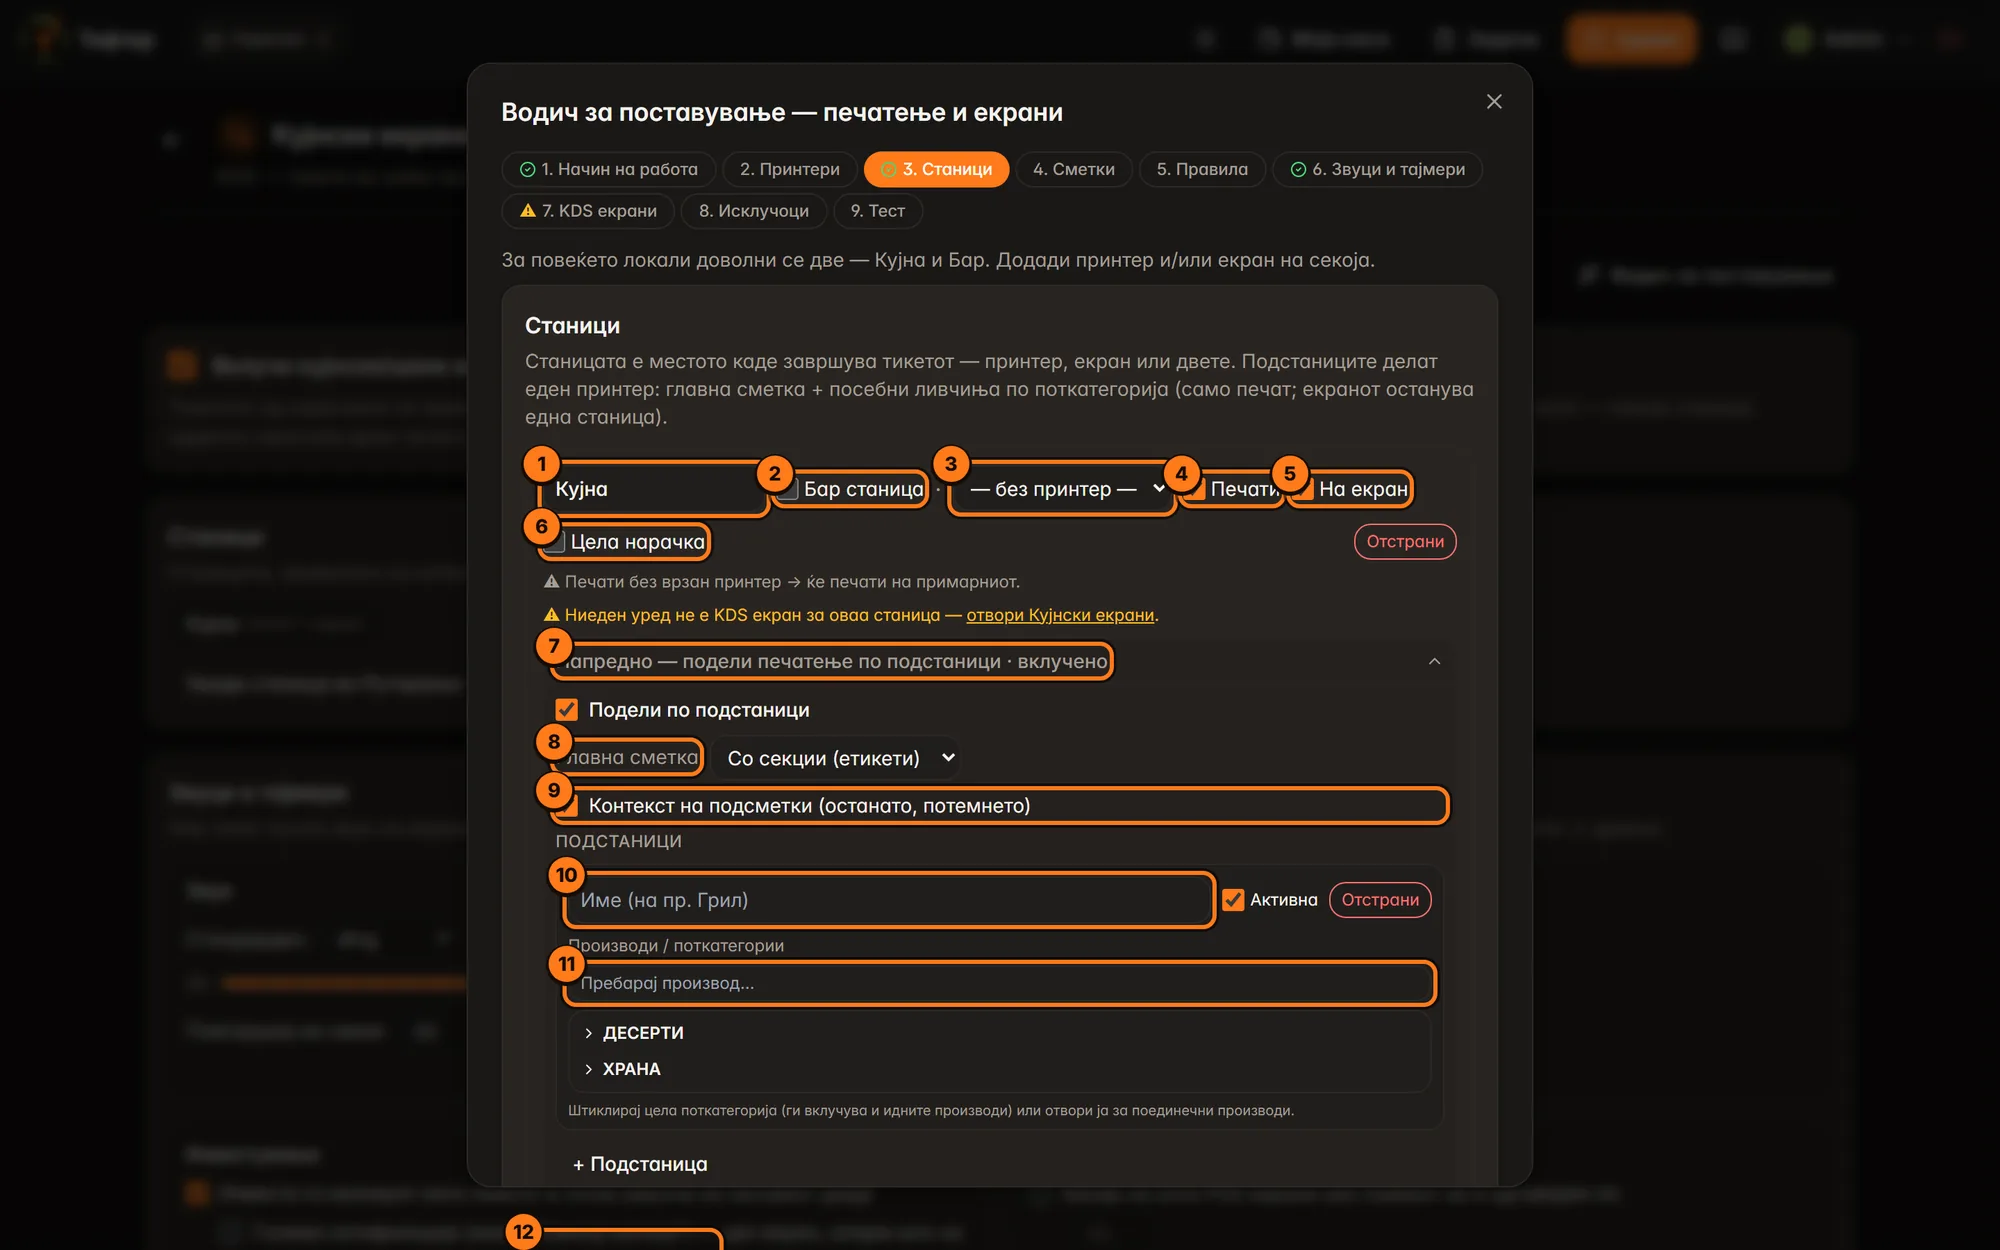This screenshot has width=2000, height=1250.
Task: Collapse the 'Напредно — подели печатење' section
Action: [1000, 661]
